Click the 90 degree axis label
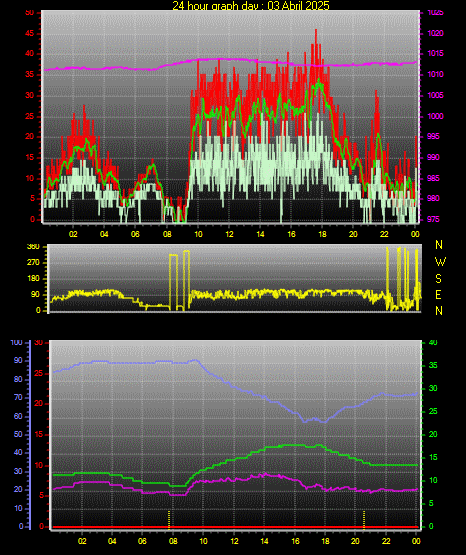 click(x=35, y=295)
